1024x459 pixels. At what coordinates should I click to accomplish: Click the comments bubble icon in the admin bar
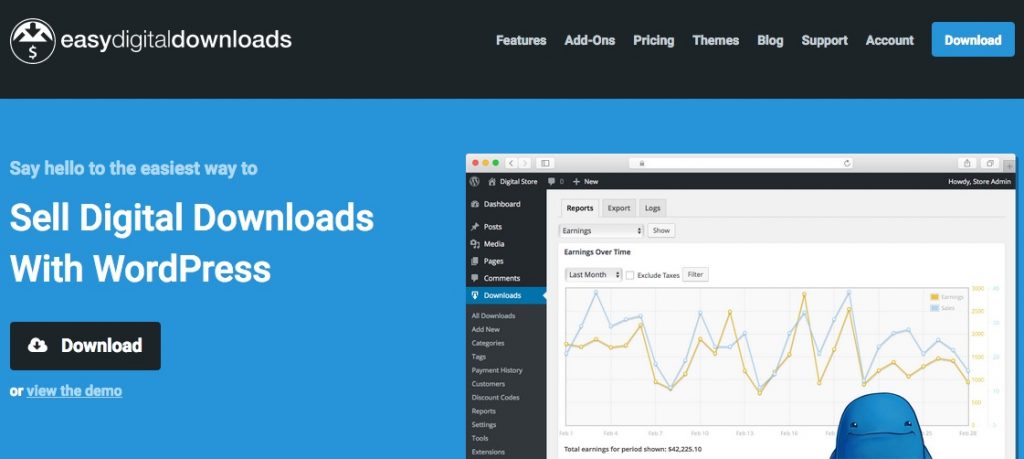(x=552, y=182)
